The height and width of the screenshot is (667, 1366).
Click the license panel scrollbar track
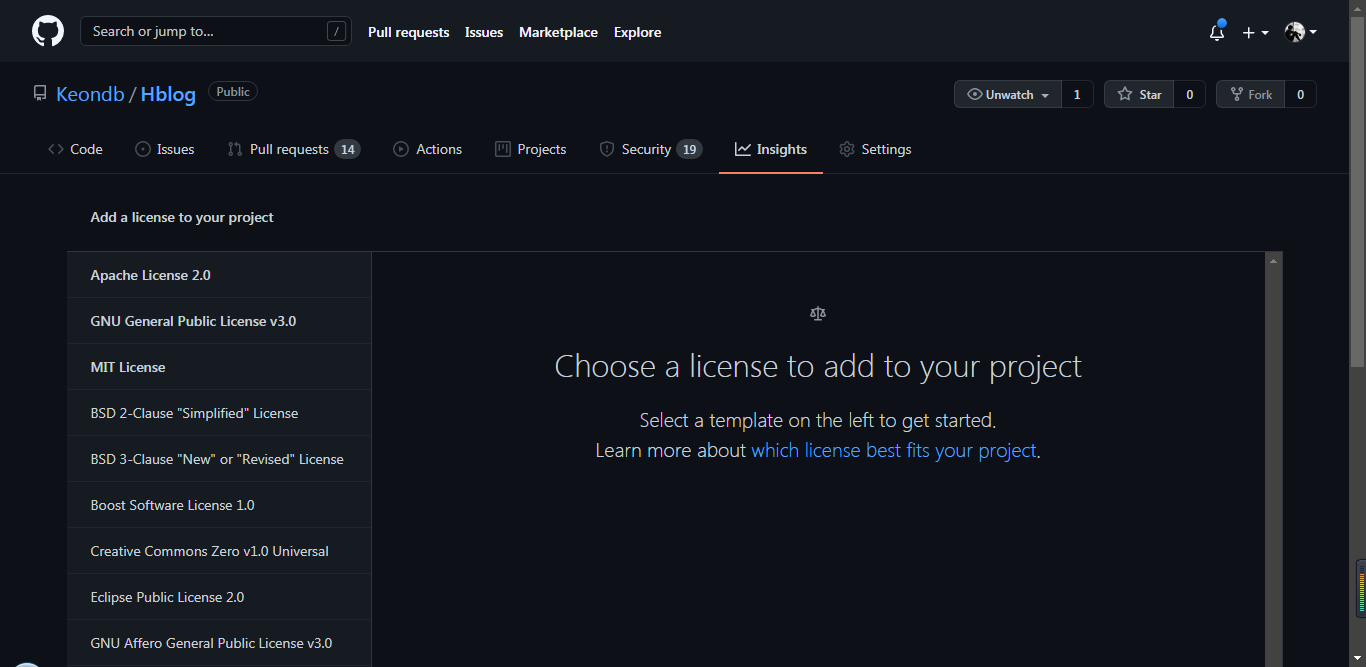tap(1273, 466)
